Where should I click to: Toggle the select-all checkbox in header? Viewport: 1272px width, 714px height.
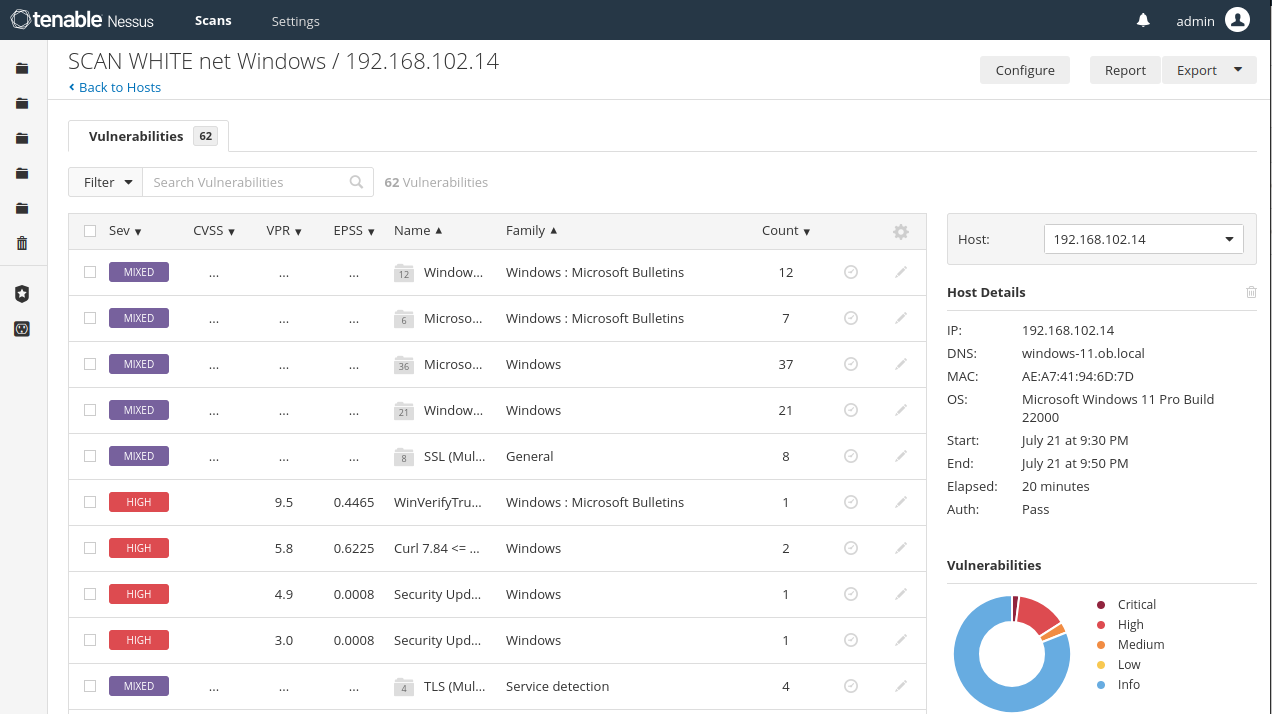[x=90, y=231]
